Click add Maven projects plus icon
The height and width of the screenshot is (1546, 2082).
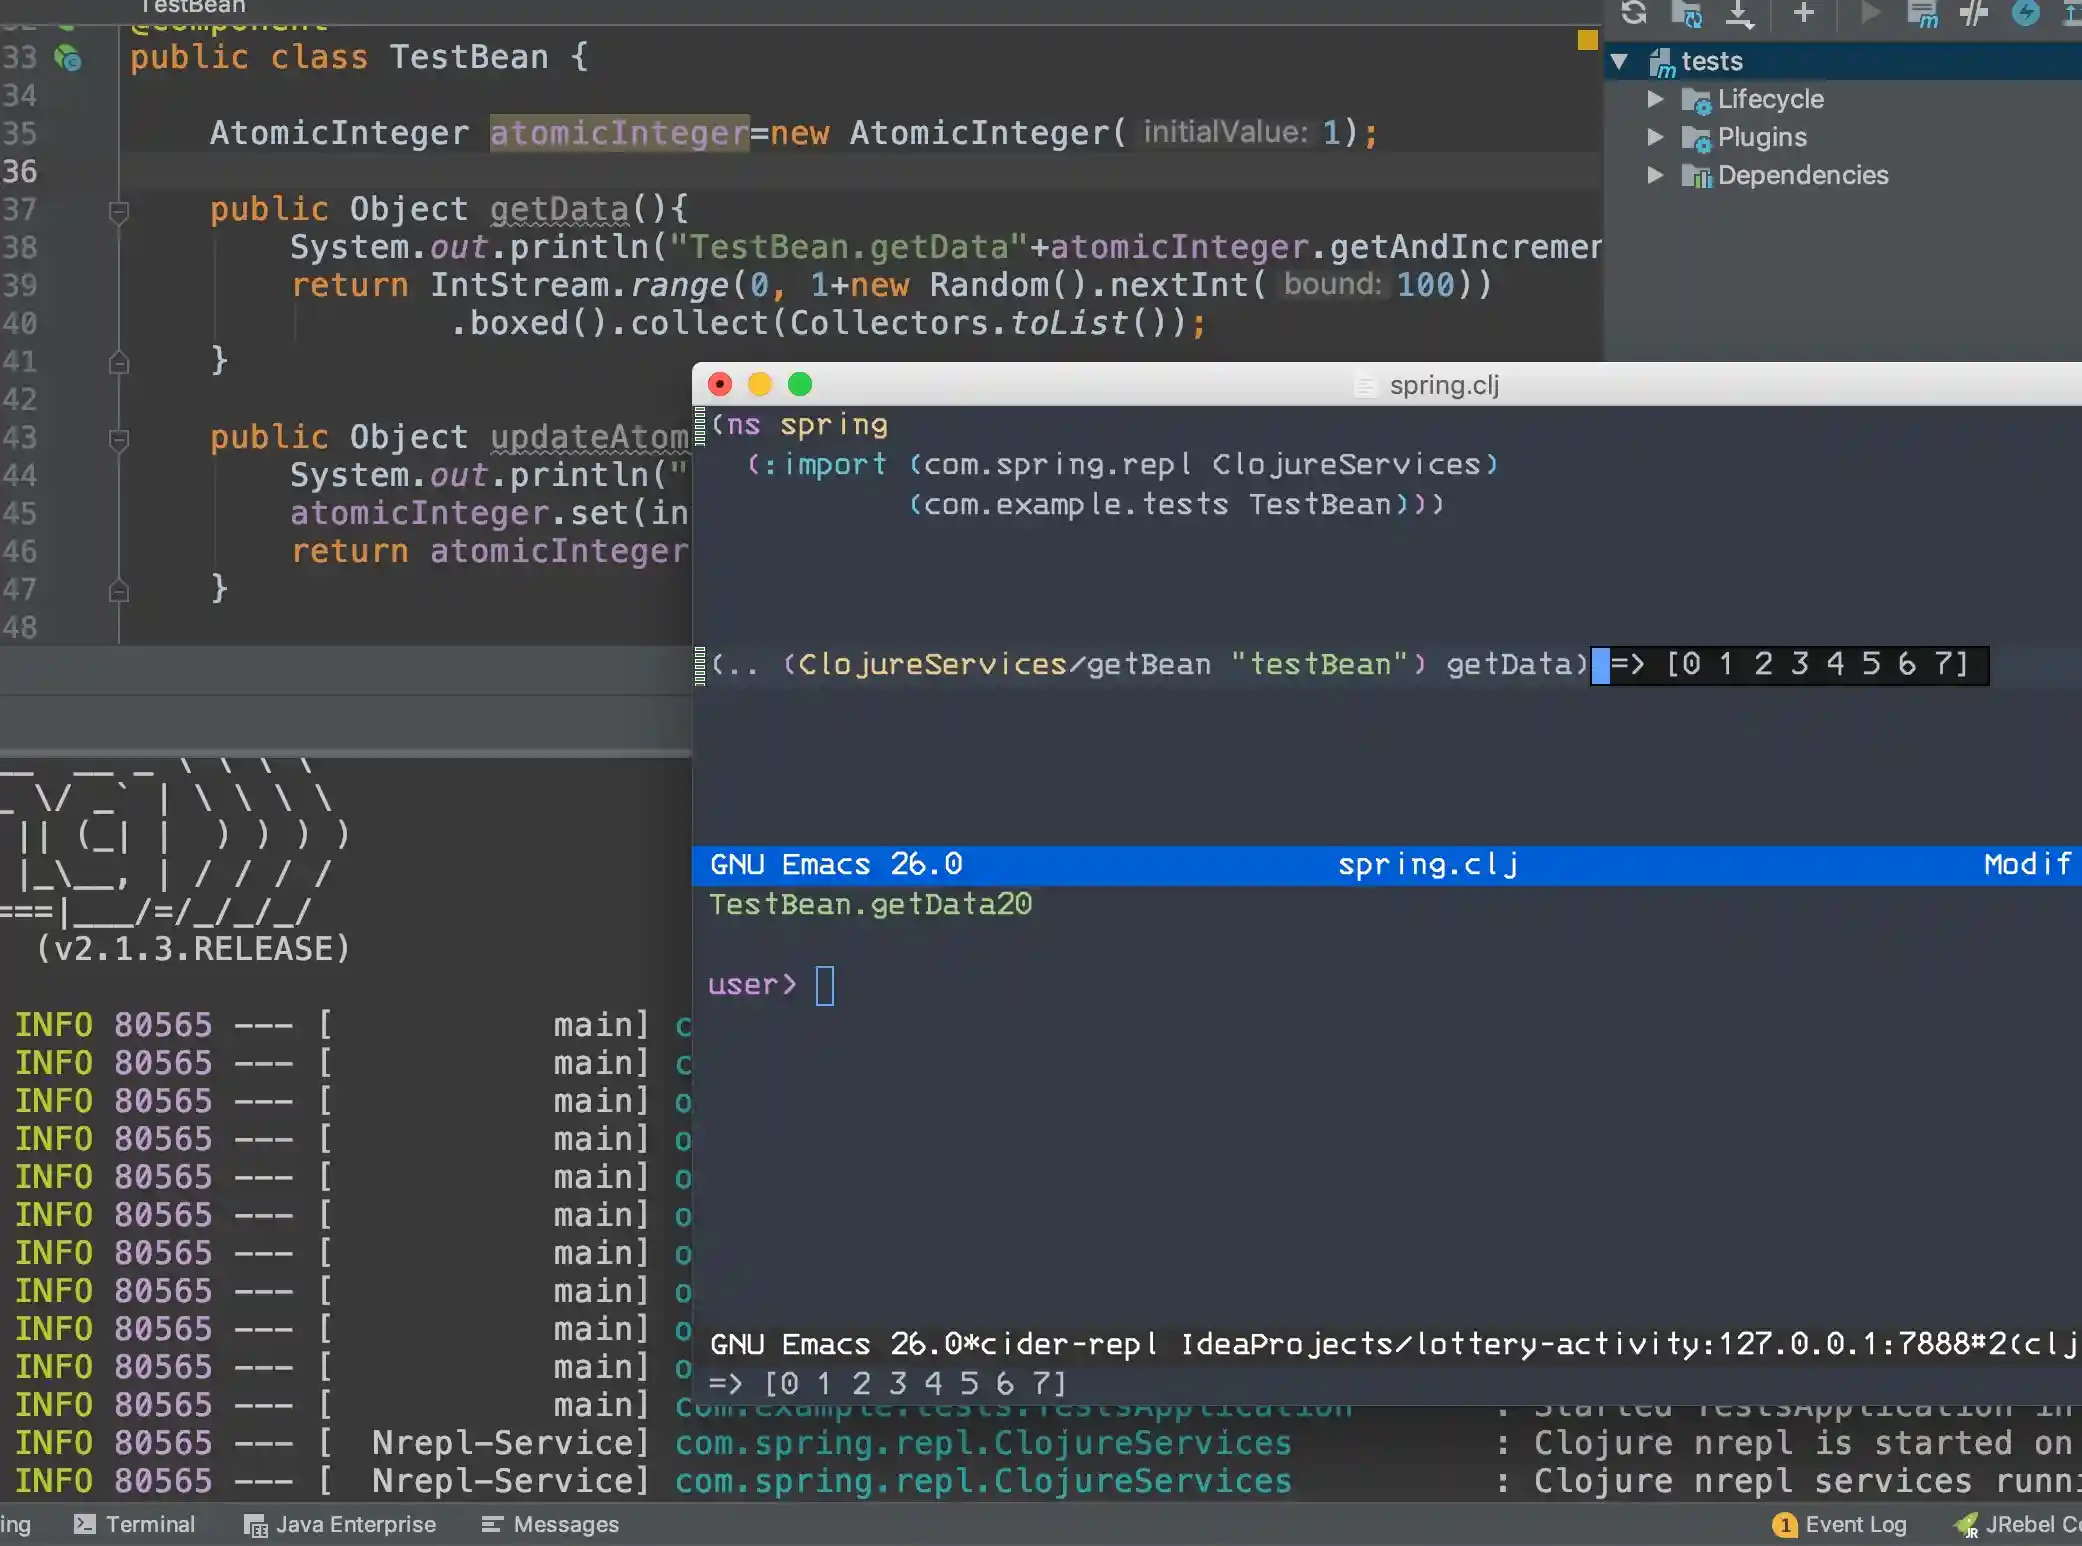coord(1804,13)
